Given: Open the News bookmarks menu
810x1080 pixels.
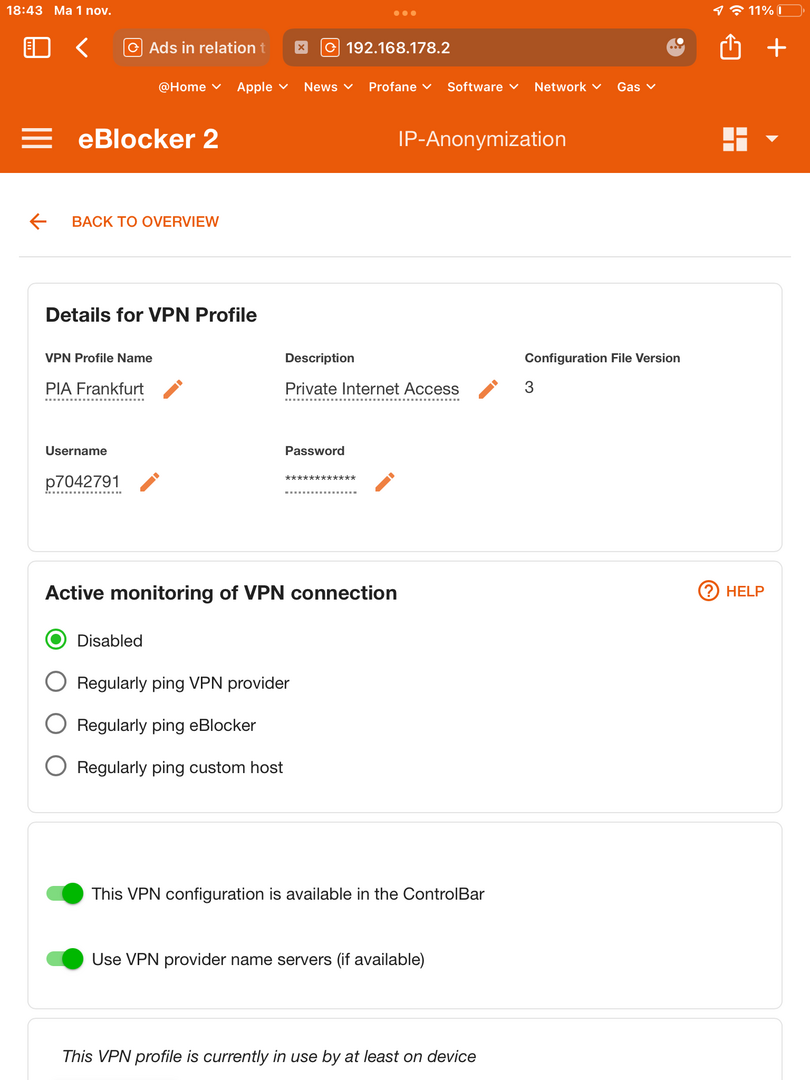Looking at the screenshot, I should (328, 87).
